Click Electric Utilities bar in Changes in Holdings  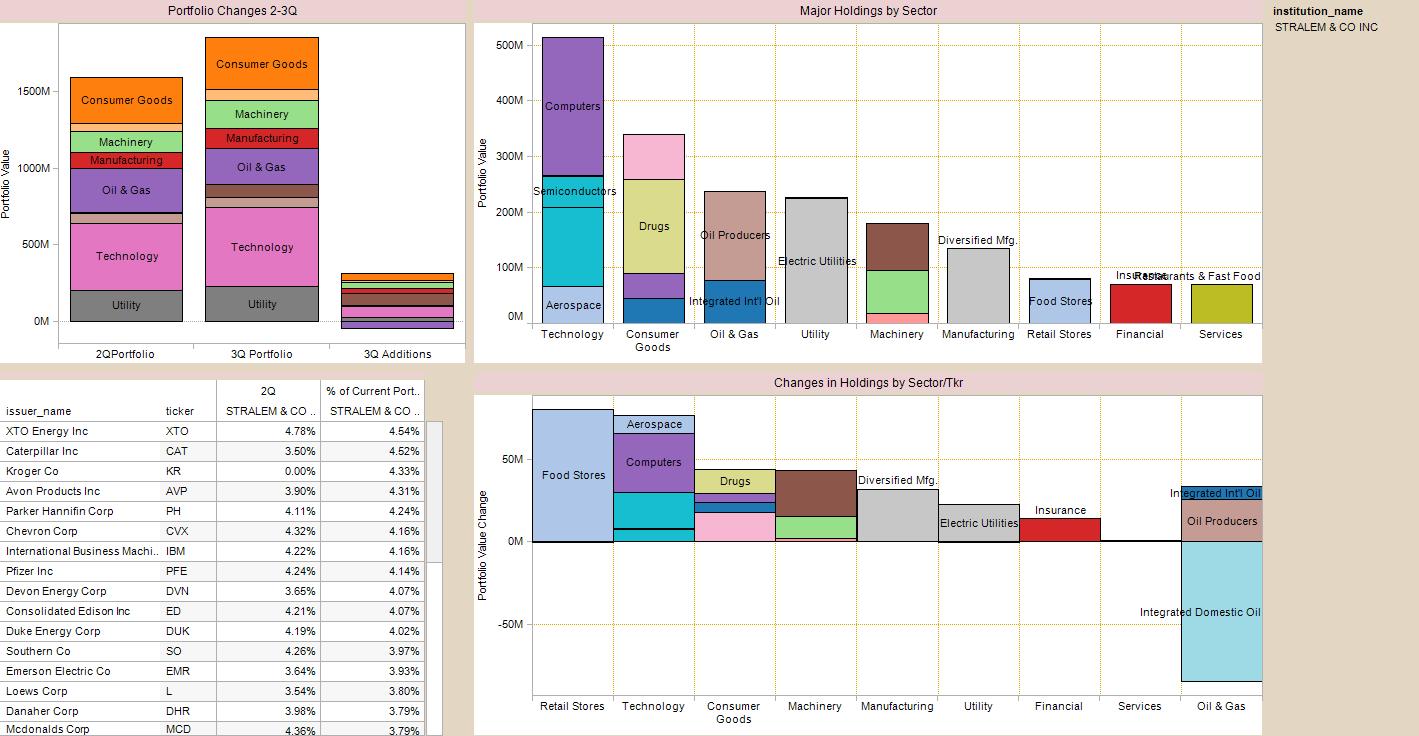[979, 523]
